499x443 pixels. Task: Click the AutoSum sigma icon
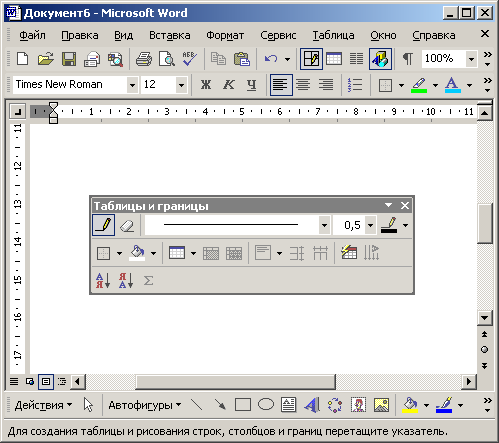pyautogui.click(x=148, y=280)
